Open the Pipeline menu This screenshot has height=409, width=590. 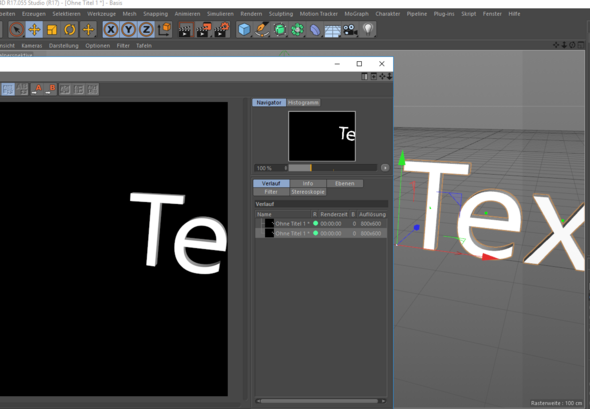417,14
